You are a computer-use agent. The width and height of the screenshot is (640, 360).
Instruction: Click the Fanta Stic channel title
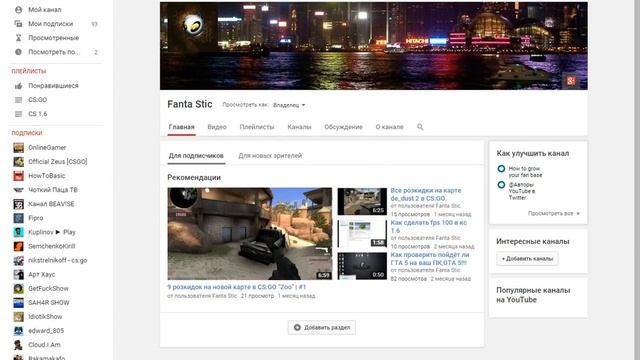pos(190,104)
